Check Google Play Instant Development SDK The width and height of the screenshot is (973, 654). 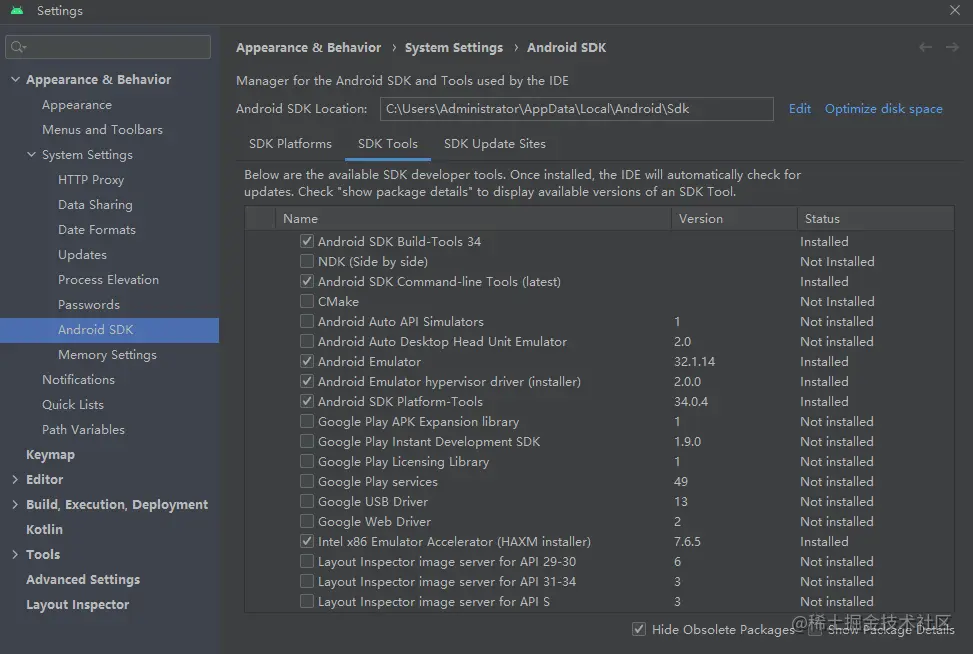coord(307,441)
